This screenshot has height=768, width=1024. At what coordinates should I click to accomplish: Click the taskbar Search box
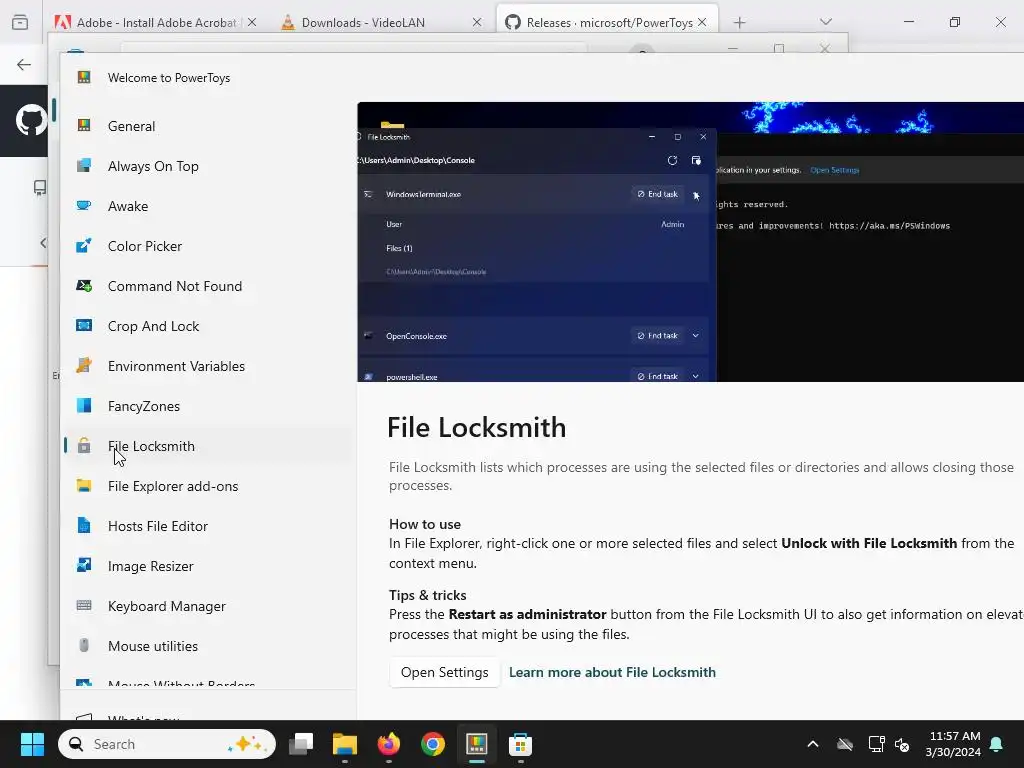tap(167, 744)
